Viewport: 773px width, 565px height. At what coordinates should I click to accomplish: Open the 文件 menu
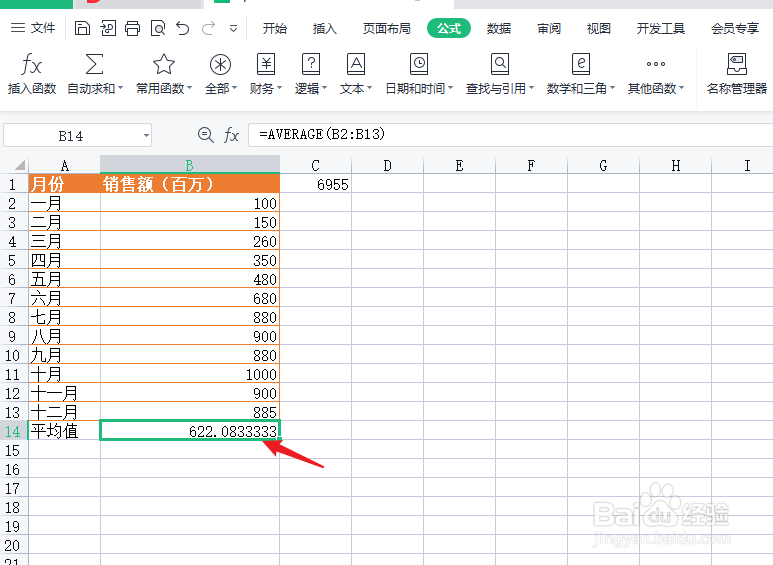[33, 28]
